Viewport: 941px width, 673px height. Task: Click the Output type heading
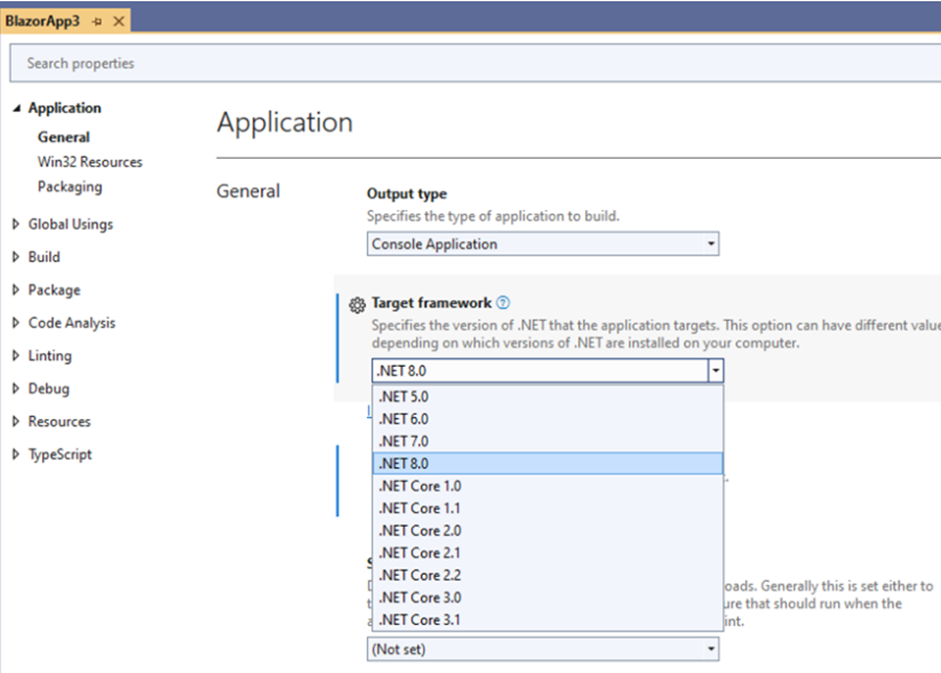[x=407, y=194]
